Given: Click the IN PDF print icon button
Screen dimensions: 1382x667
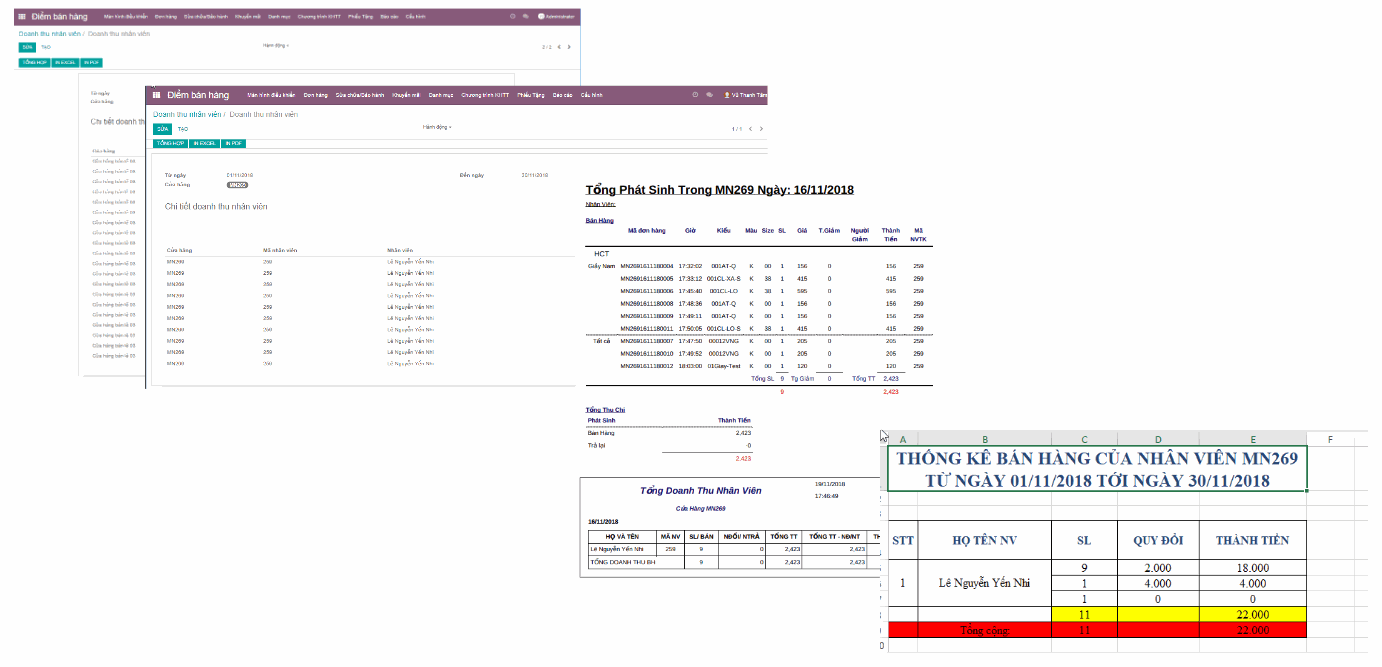Looking at the screenshot, I should [x=234, y=142].
